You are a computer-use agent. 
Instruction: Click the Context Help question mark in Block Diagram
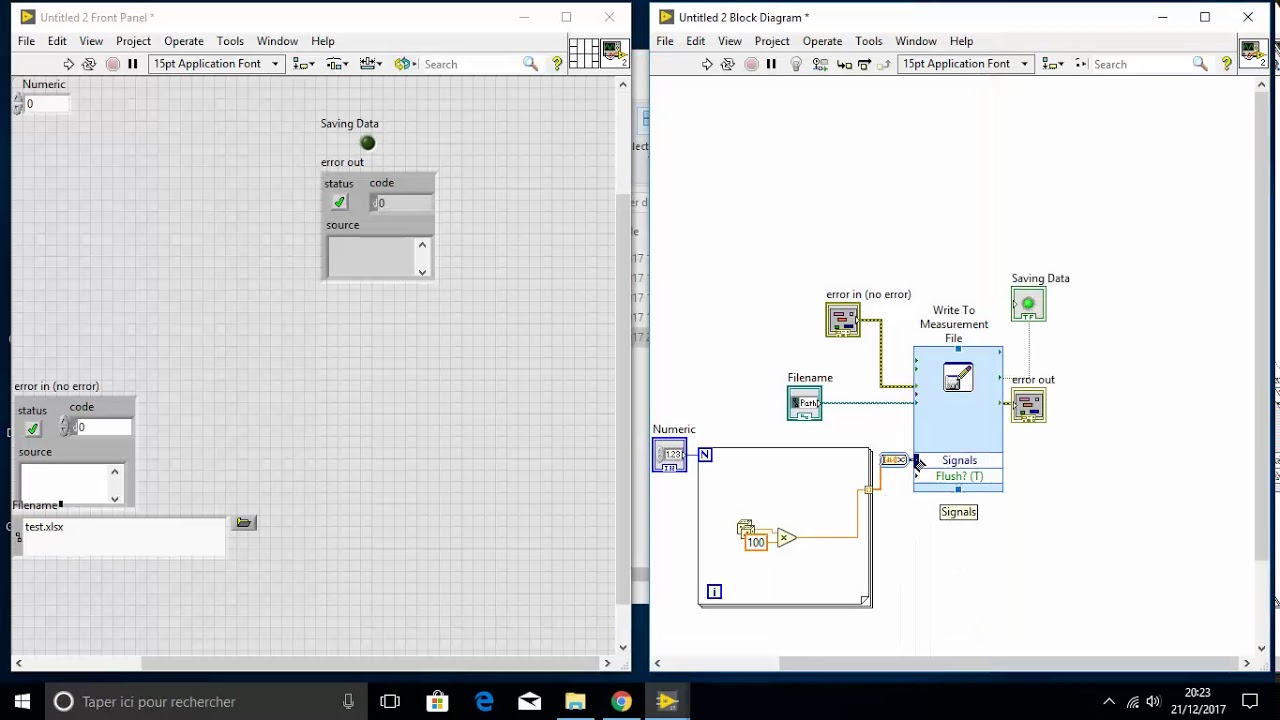click(x=1226, y=64)
